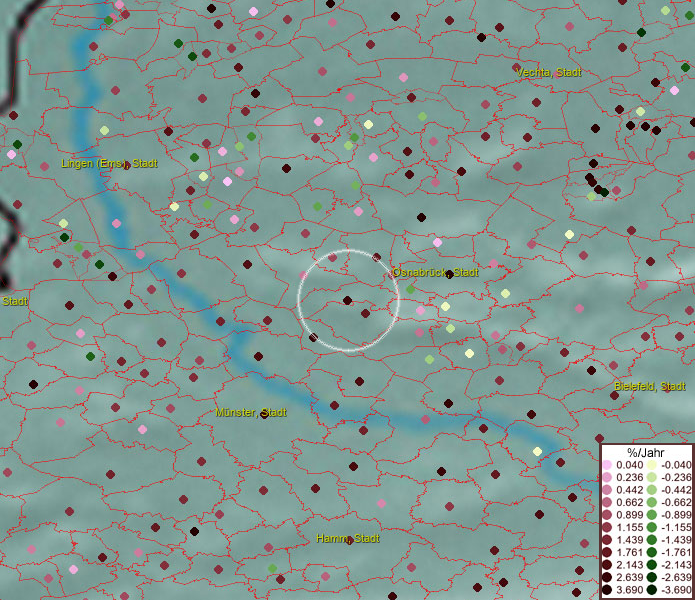Viewport: 695px width, 600px height.
Task: Pick the -0.442 legend swatch
Action: 652,490
